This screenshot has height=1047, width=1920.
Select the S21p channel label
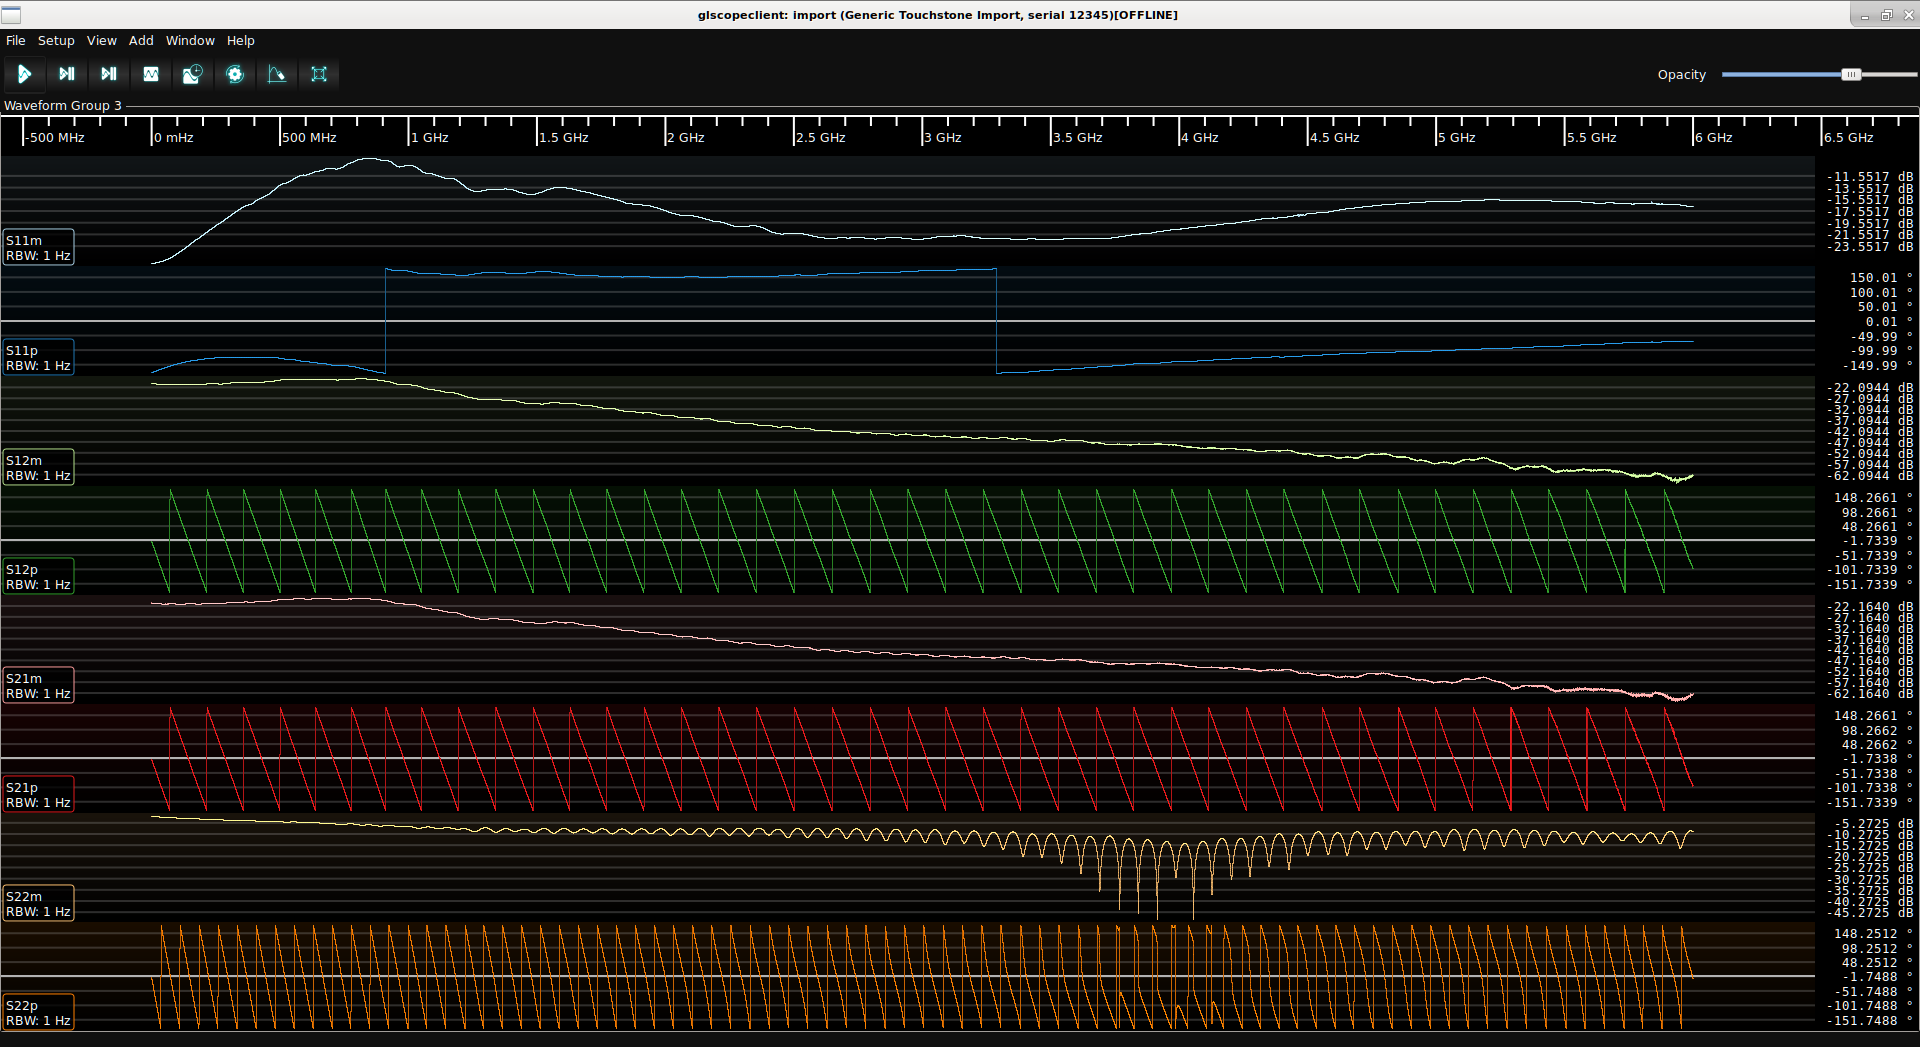[x=38, y=794]
